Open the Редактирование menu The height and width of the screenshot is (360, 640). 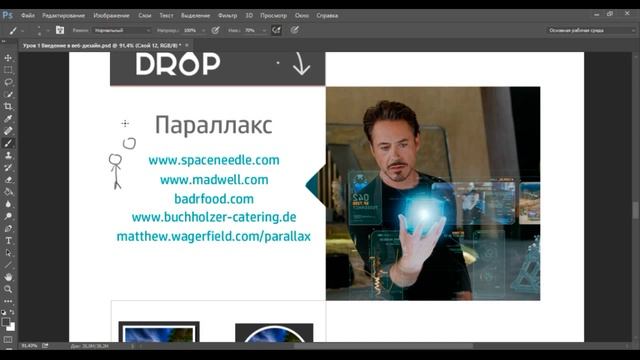[x=64, y=16]
